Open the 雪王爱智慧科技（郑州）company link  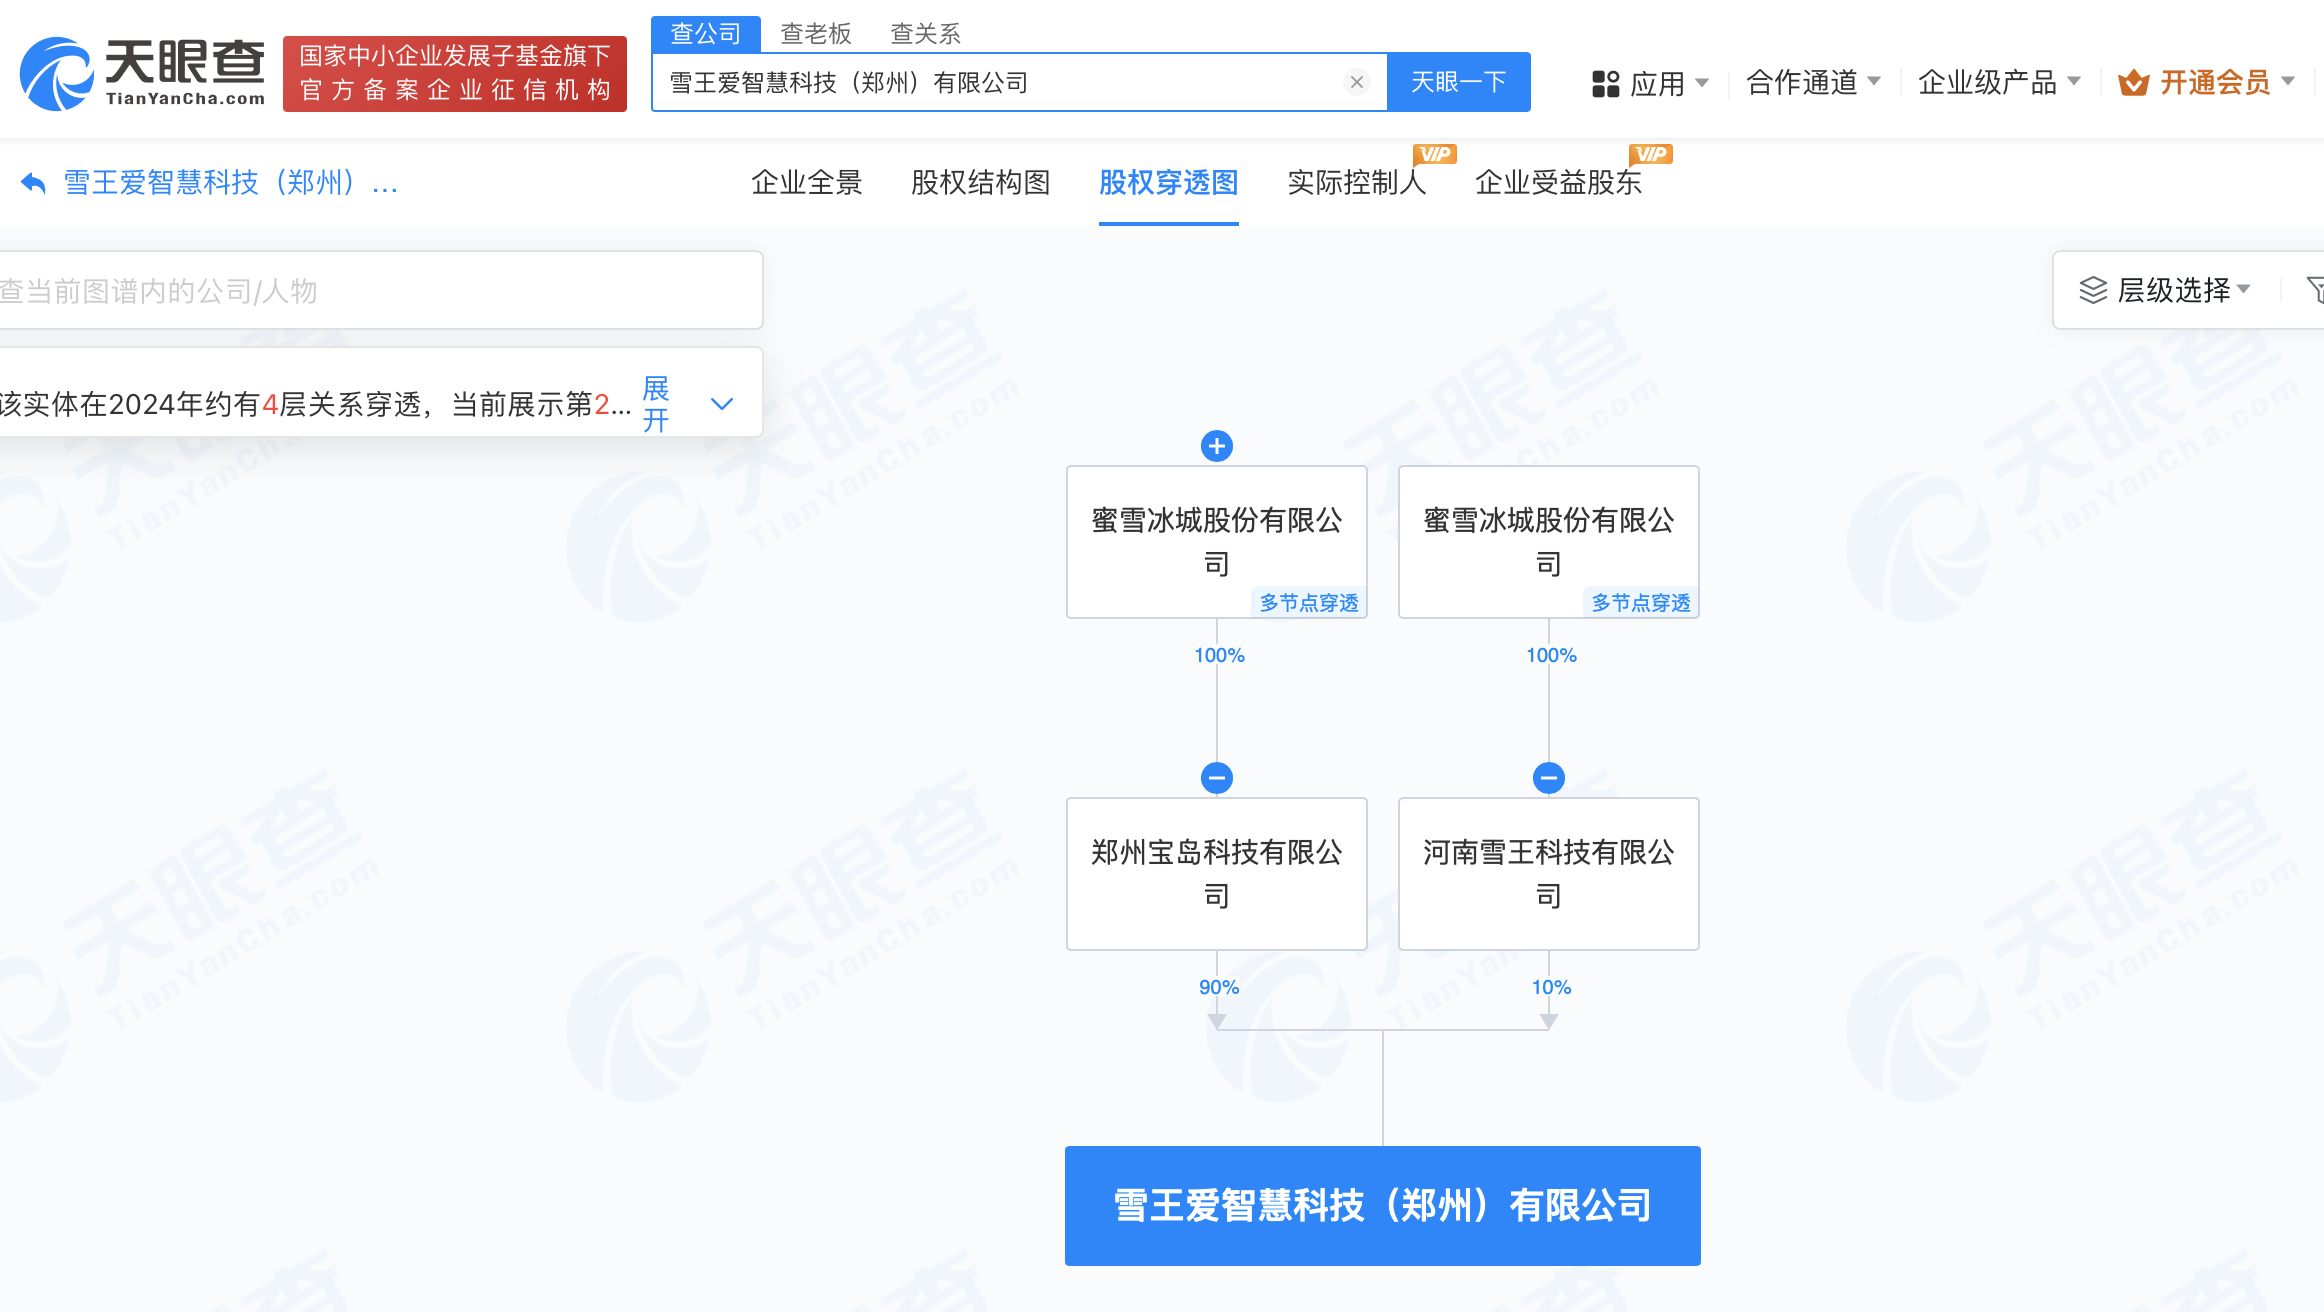coord(231,183)
